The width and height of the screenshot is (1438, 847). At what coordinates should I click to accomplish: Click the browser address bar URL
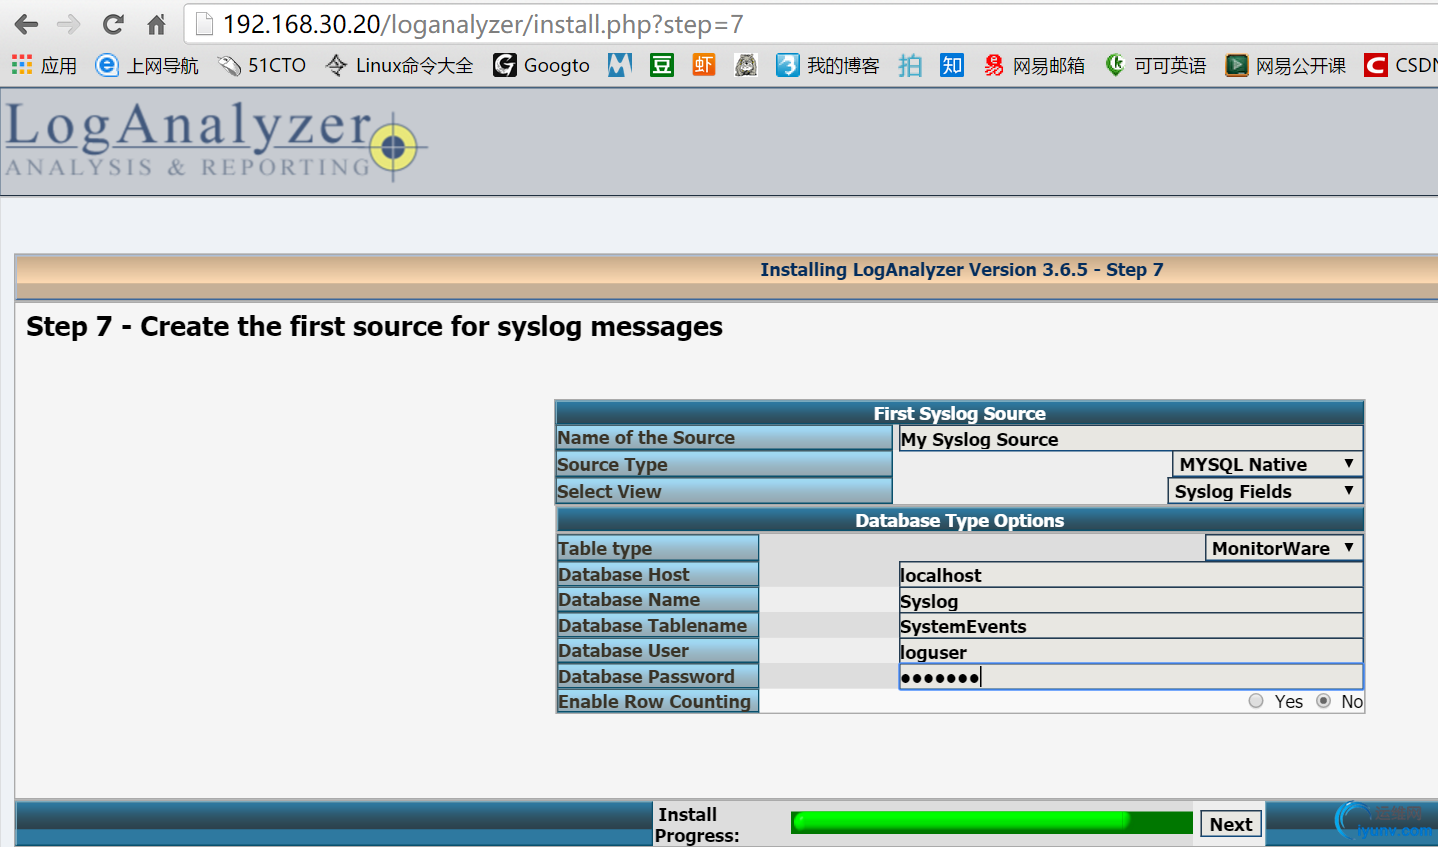pos(483,24)
